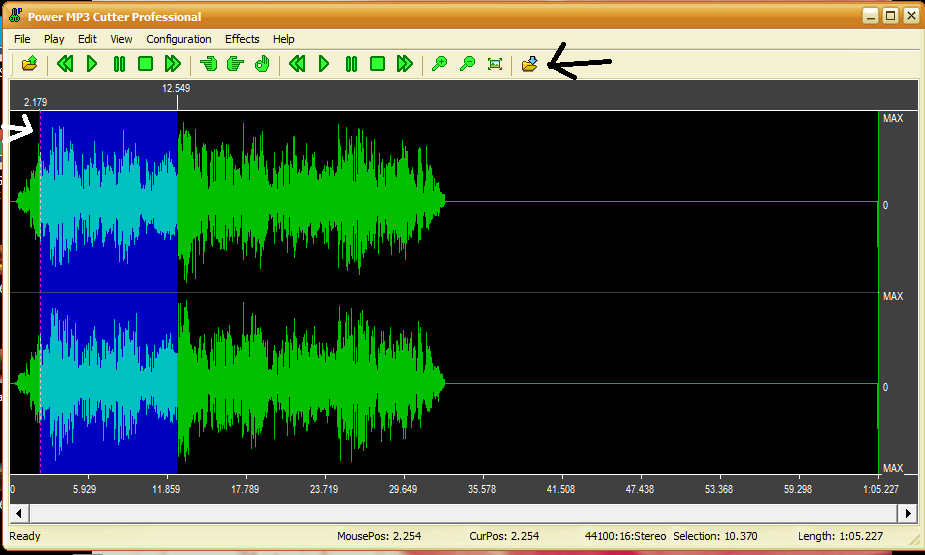Click the OK hand gesture icon
Image resolution: width=925 pixels, height=555 pixels.
pyautogui.click(x=262, y=64)
